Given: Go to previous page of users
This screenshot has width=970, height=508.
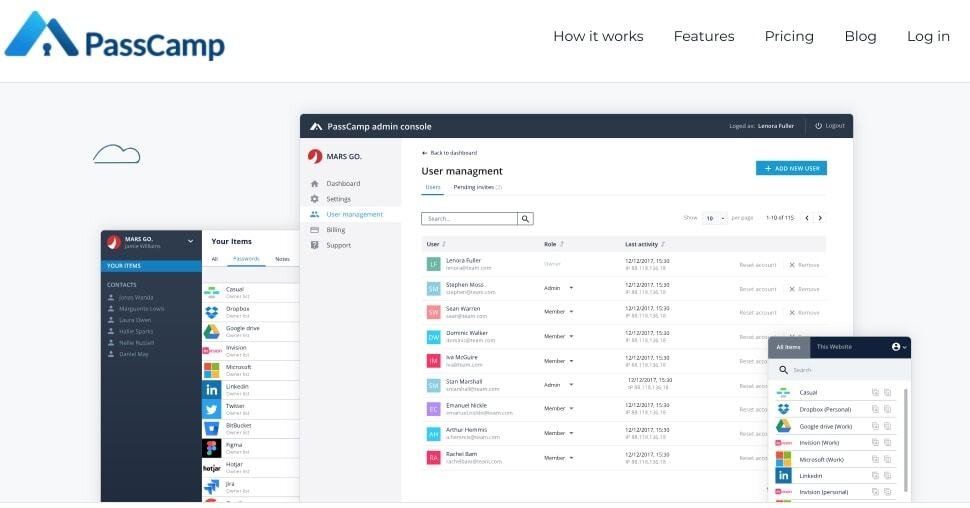Looking at the screenshot, I should tap(807, 218).
